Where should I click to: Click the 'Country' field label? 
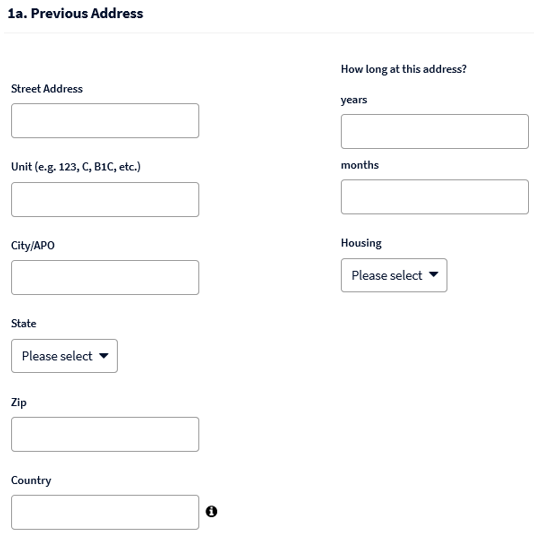click(31, 480)
